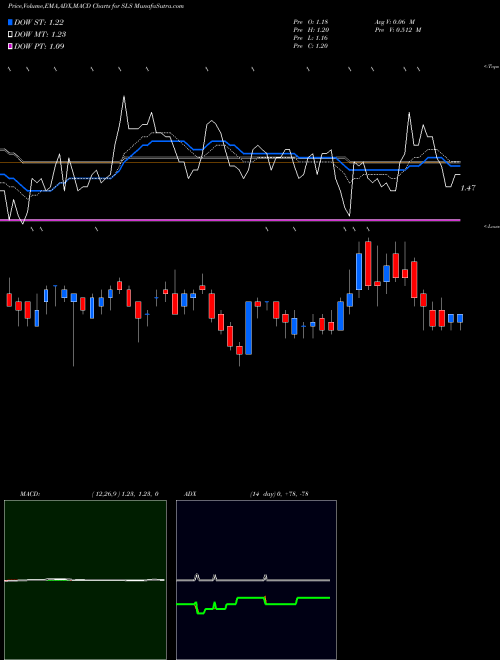Click the 'Avg V: 0.06 M' value
This screenshot has height=660, width=500.
[x=395, y=21]
